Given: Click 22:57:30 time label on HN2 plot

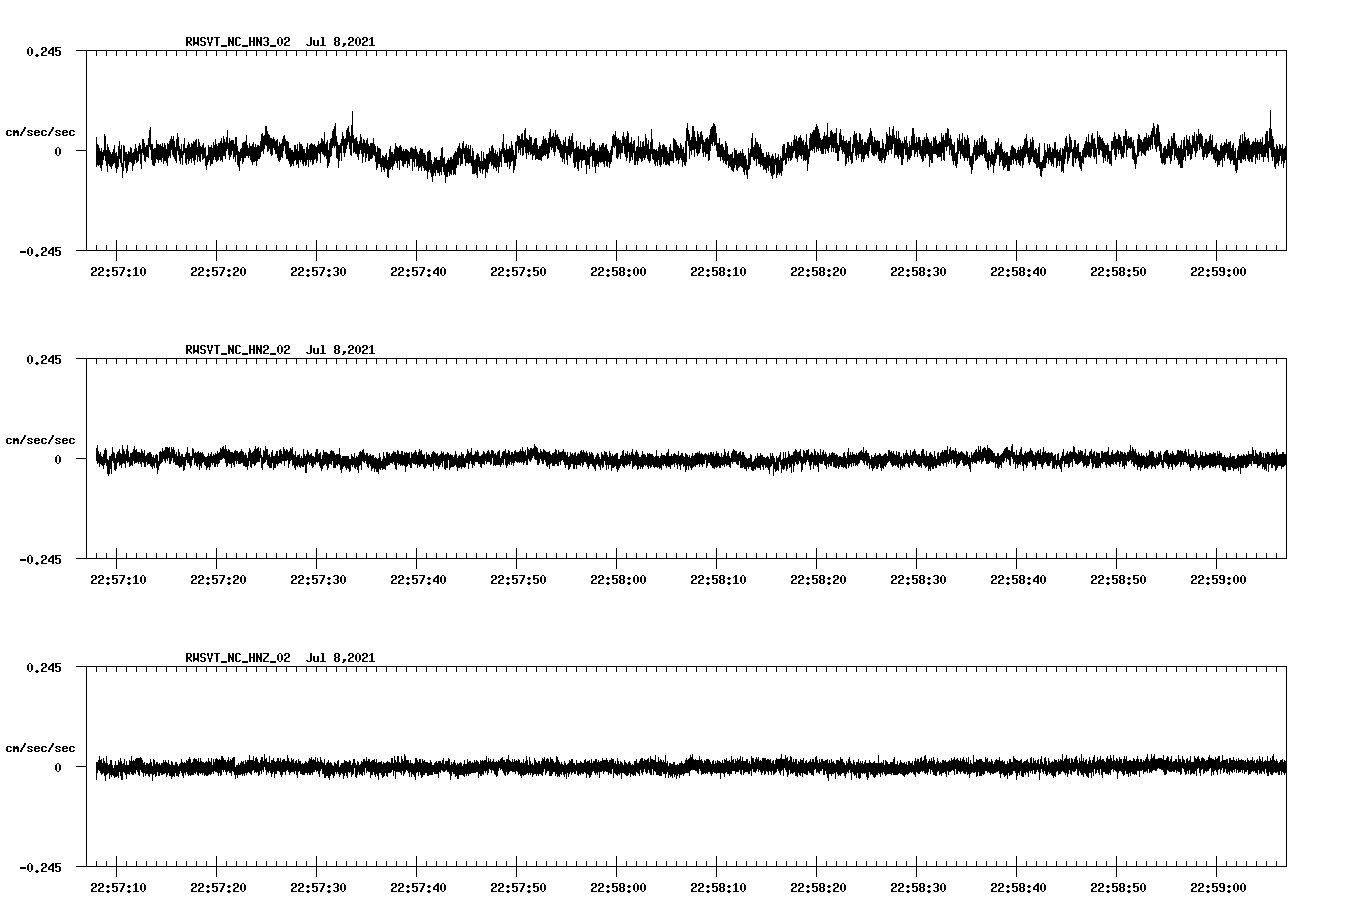Looking at the screenshot, I should coord(318,580).
